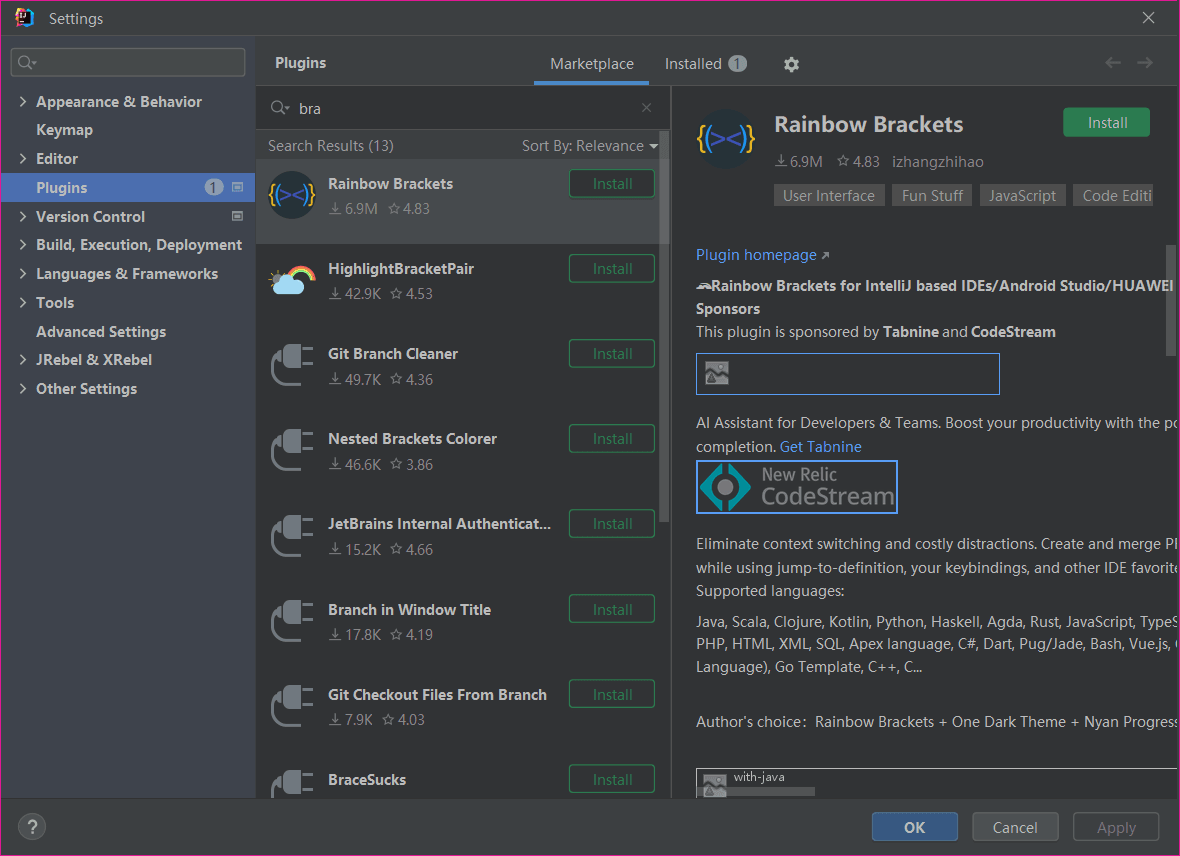This screenshot has width=1180, height=856.
Task: Click the Plugins row project-level icon
Action: pos(237,187)
